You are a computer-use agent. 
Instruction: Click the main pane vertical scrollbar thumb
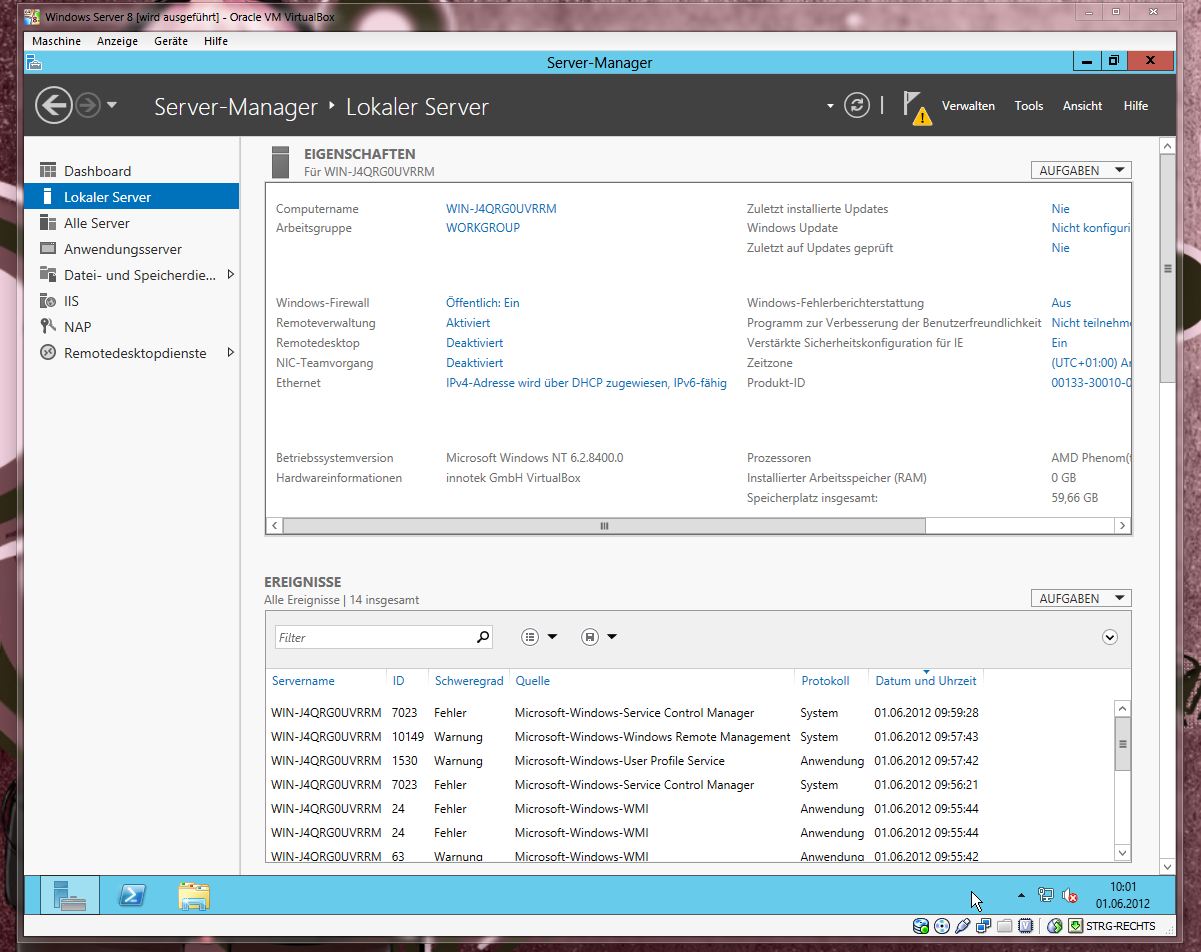[x=1167, y=268]
